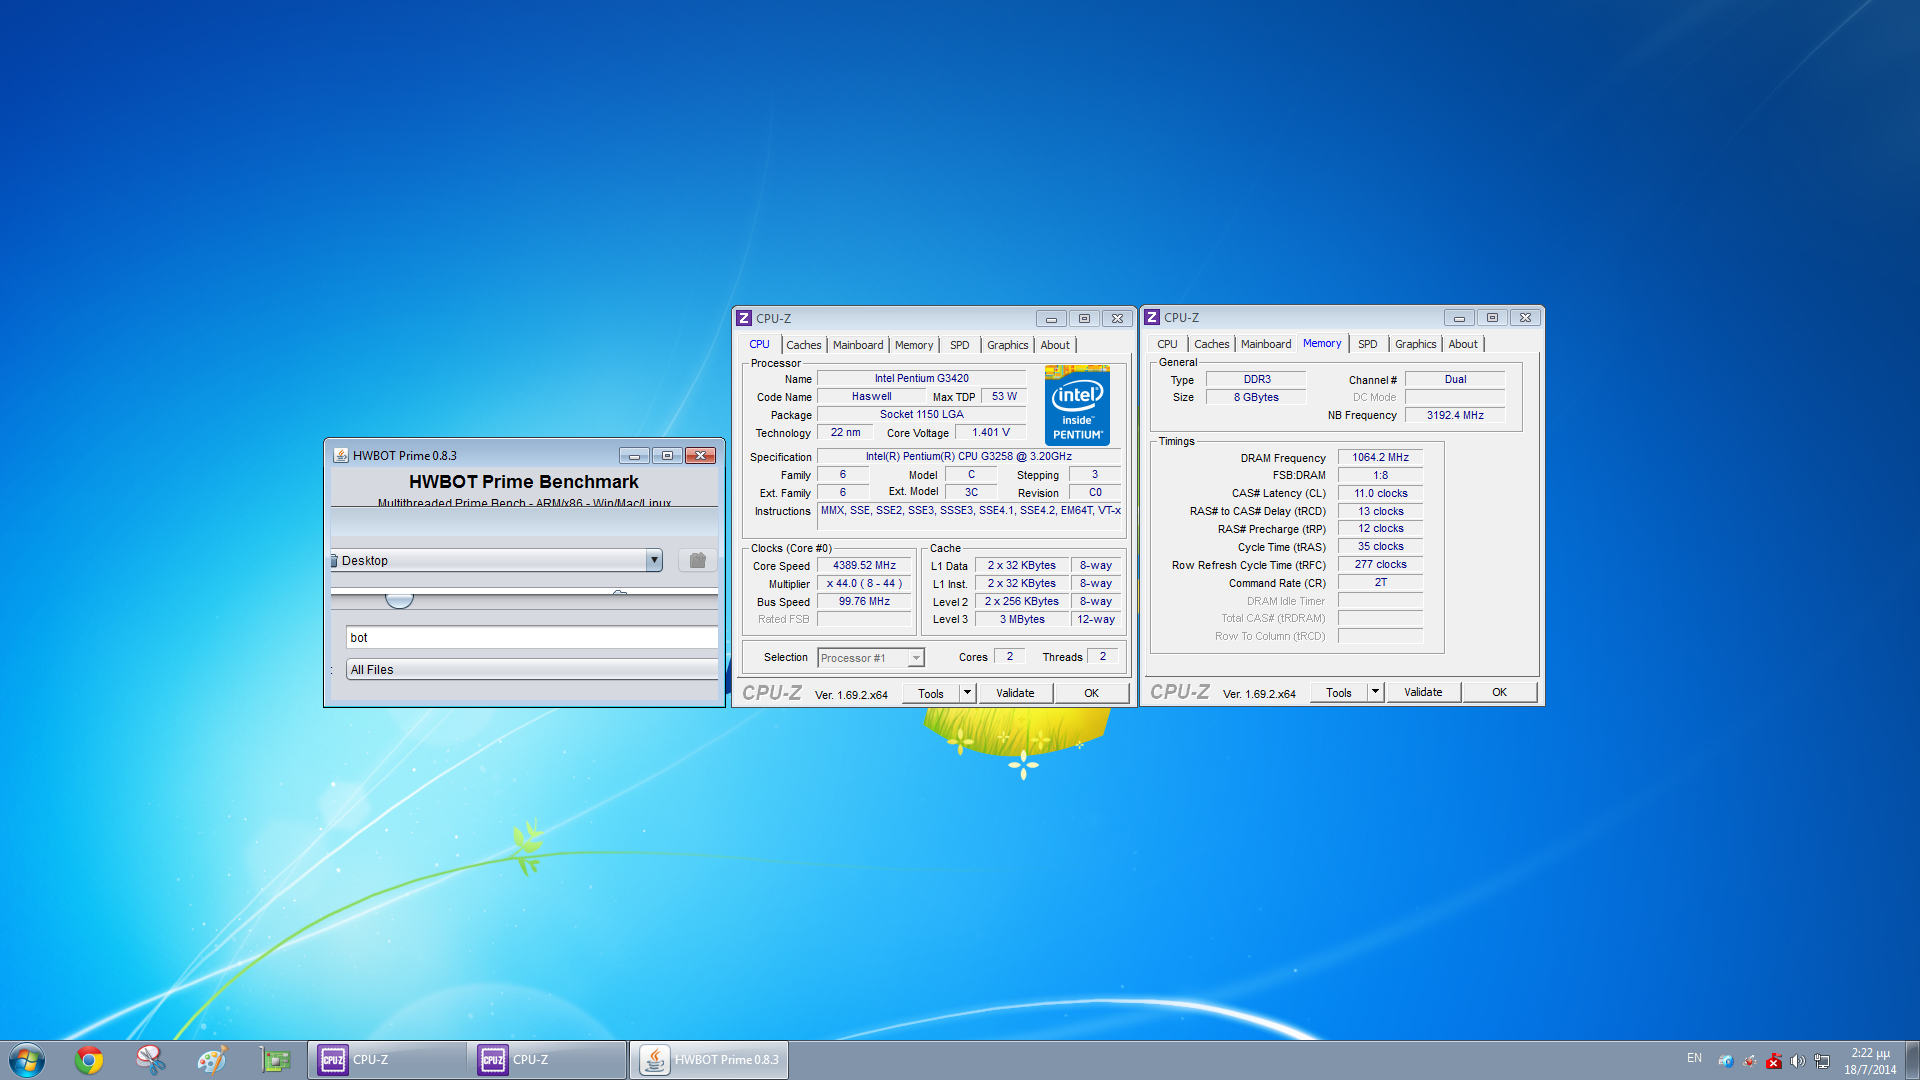The width and height of the screenshot is (1920, 1080).
Task: Select Graphics tab in right CPU-Z window
Action: [x=1415, y=344]
